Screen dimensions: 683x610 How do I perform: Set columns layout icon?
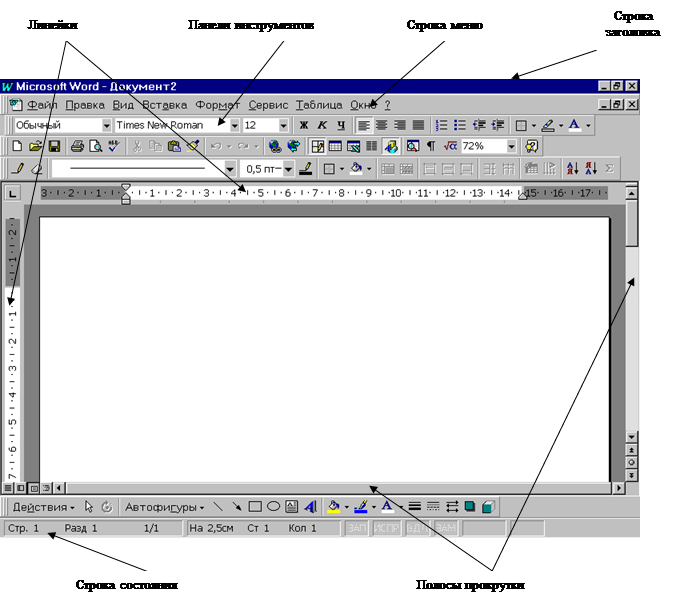click(x=372, y=146)
